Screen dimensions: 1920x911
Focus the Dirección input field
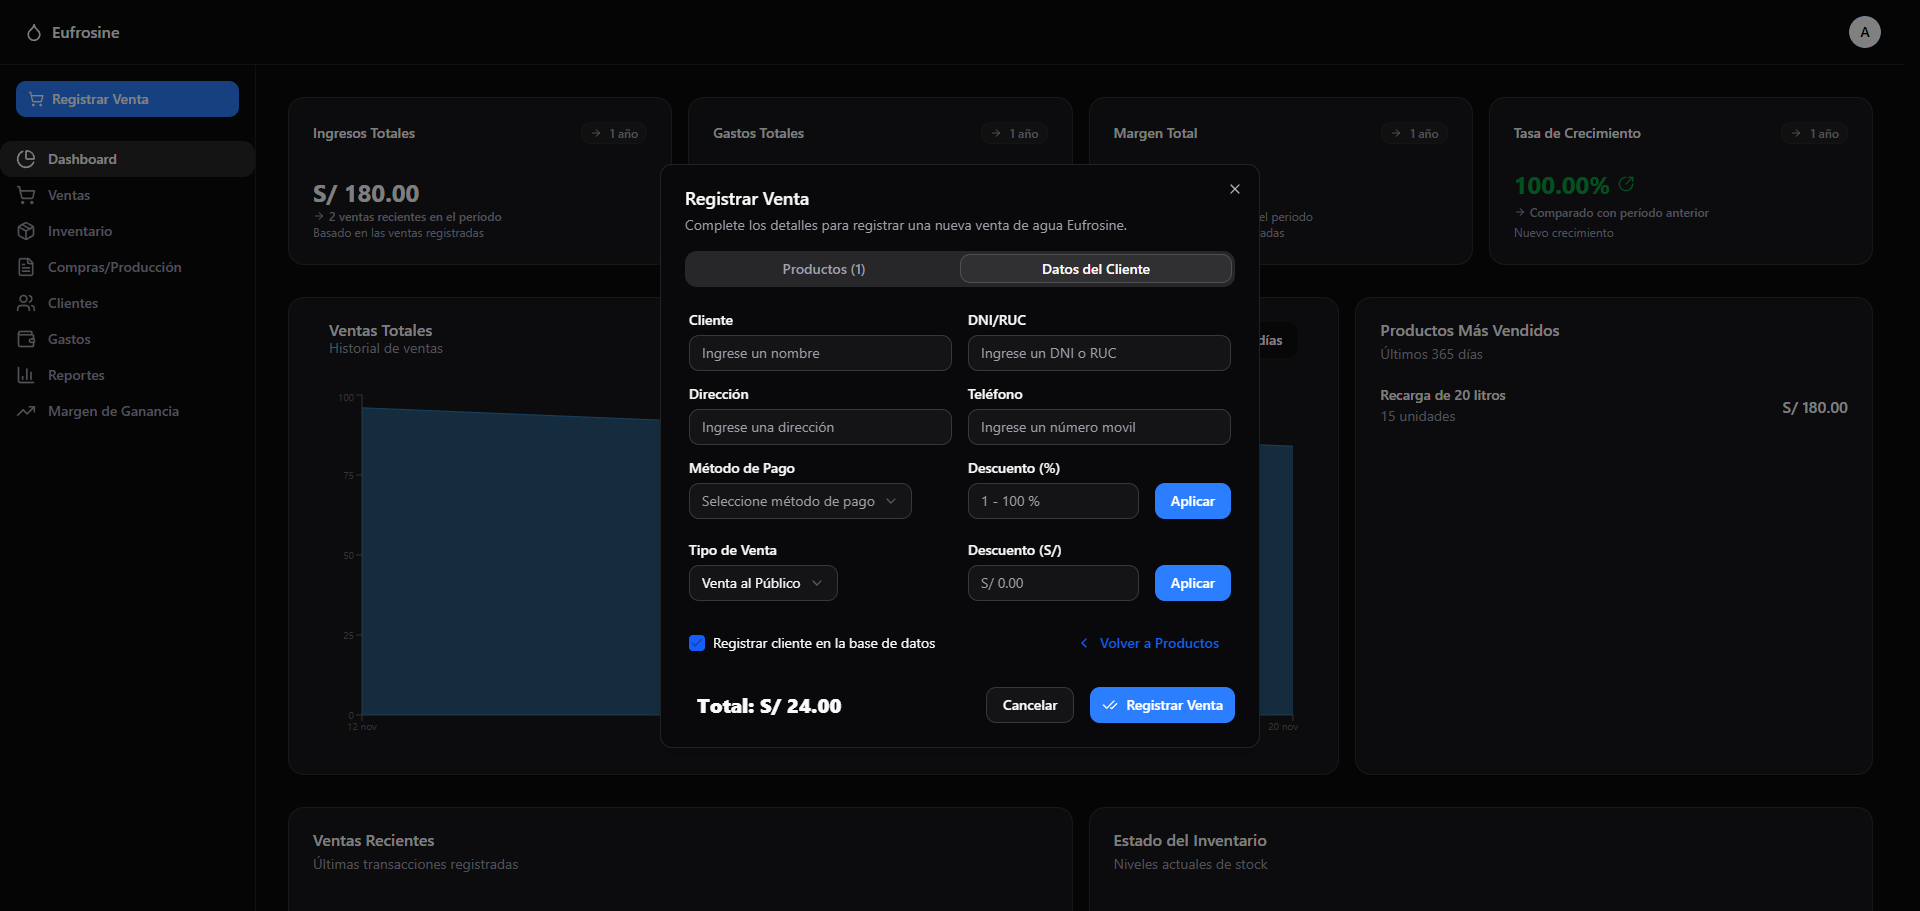click(x=820, y=427)
